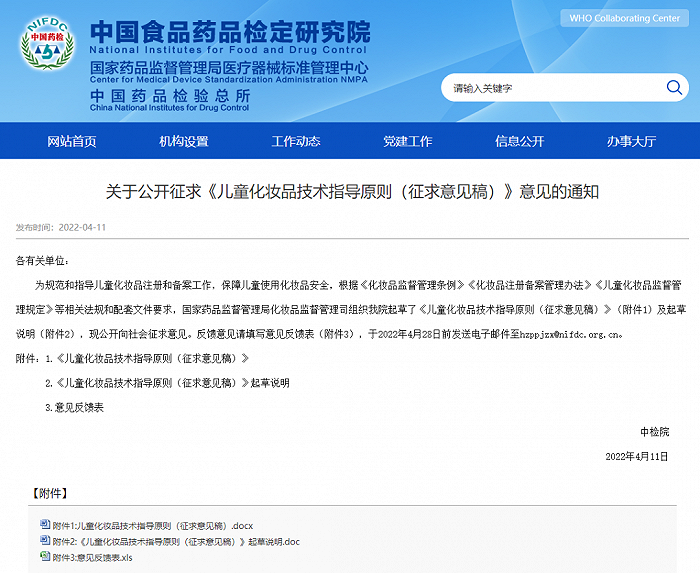Click the 中国食品药品检定研究院 site title
Viewport: 700px width, 573px height.
tap(230, 31)
